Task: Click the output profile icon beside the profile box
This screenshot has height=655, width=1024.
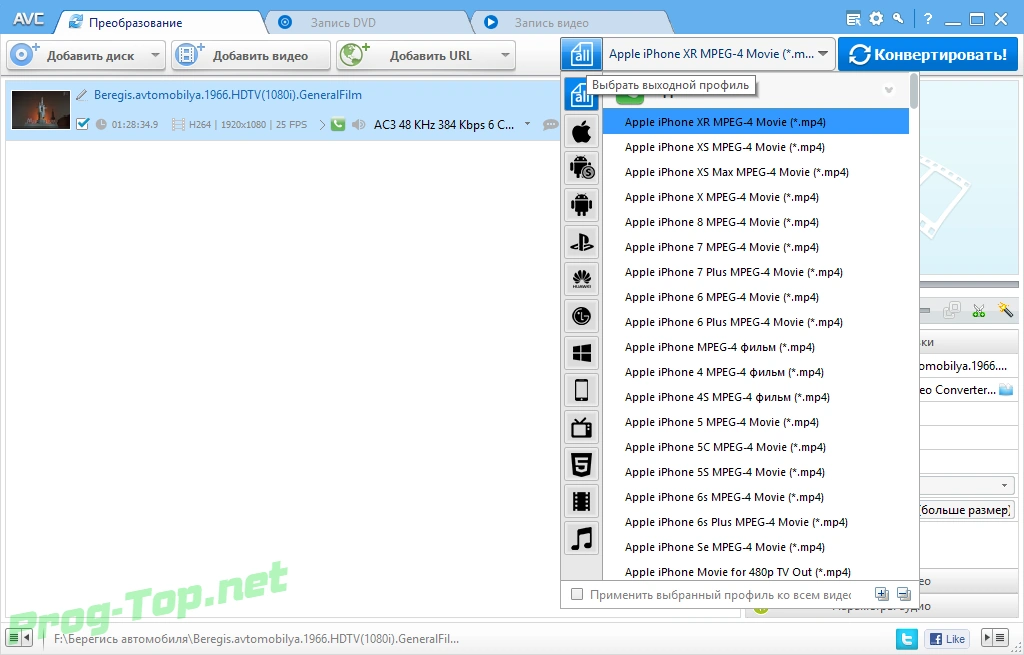Action: click(x=581, y=54)
